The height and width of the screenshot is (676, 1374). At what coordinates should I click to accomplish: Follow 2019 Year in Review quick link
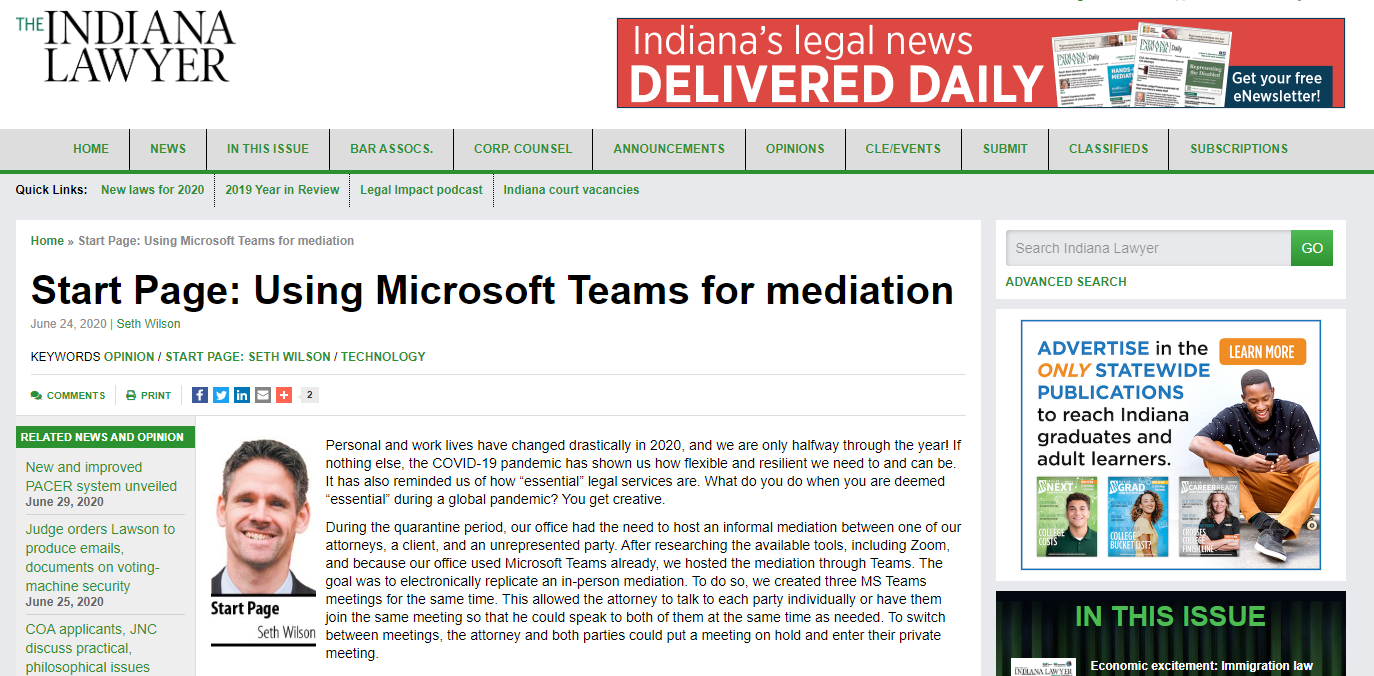point(282,190)
